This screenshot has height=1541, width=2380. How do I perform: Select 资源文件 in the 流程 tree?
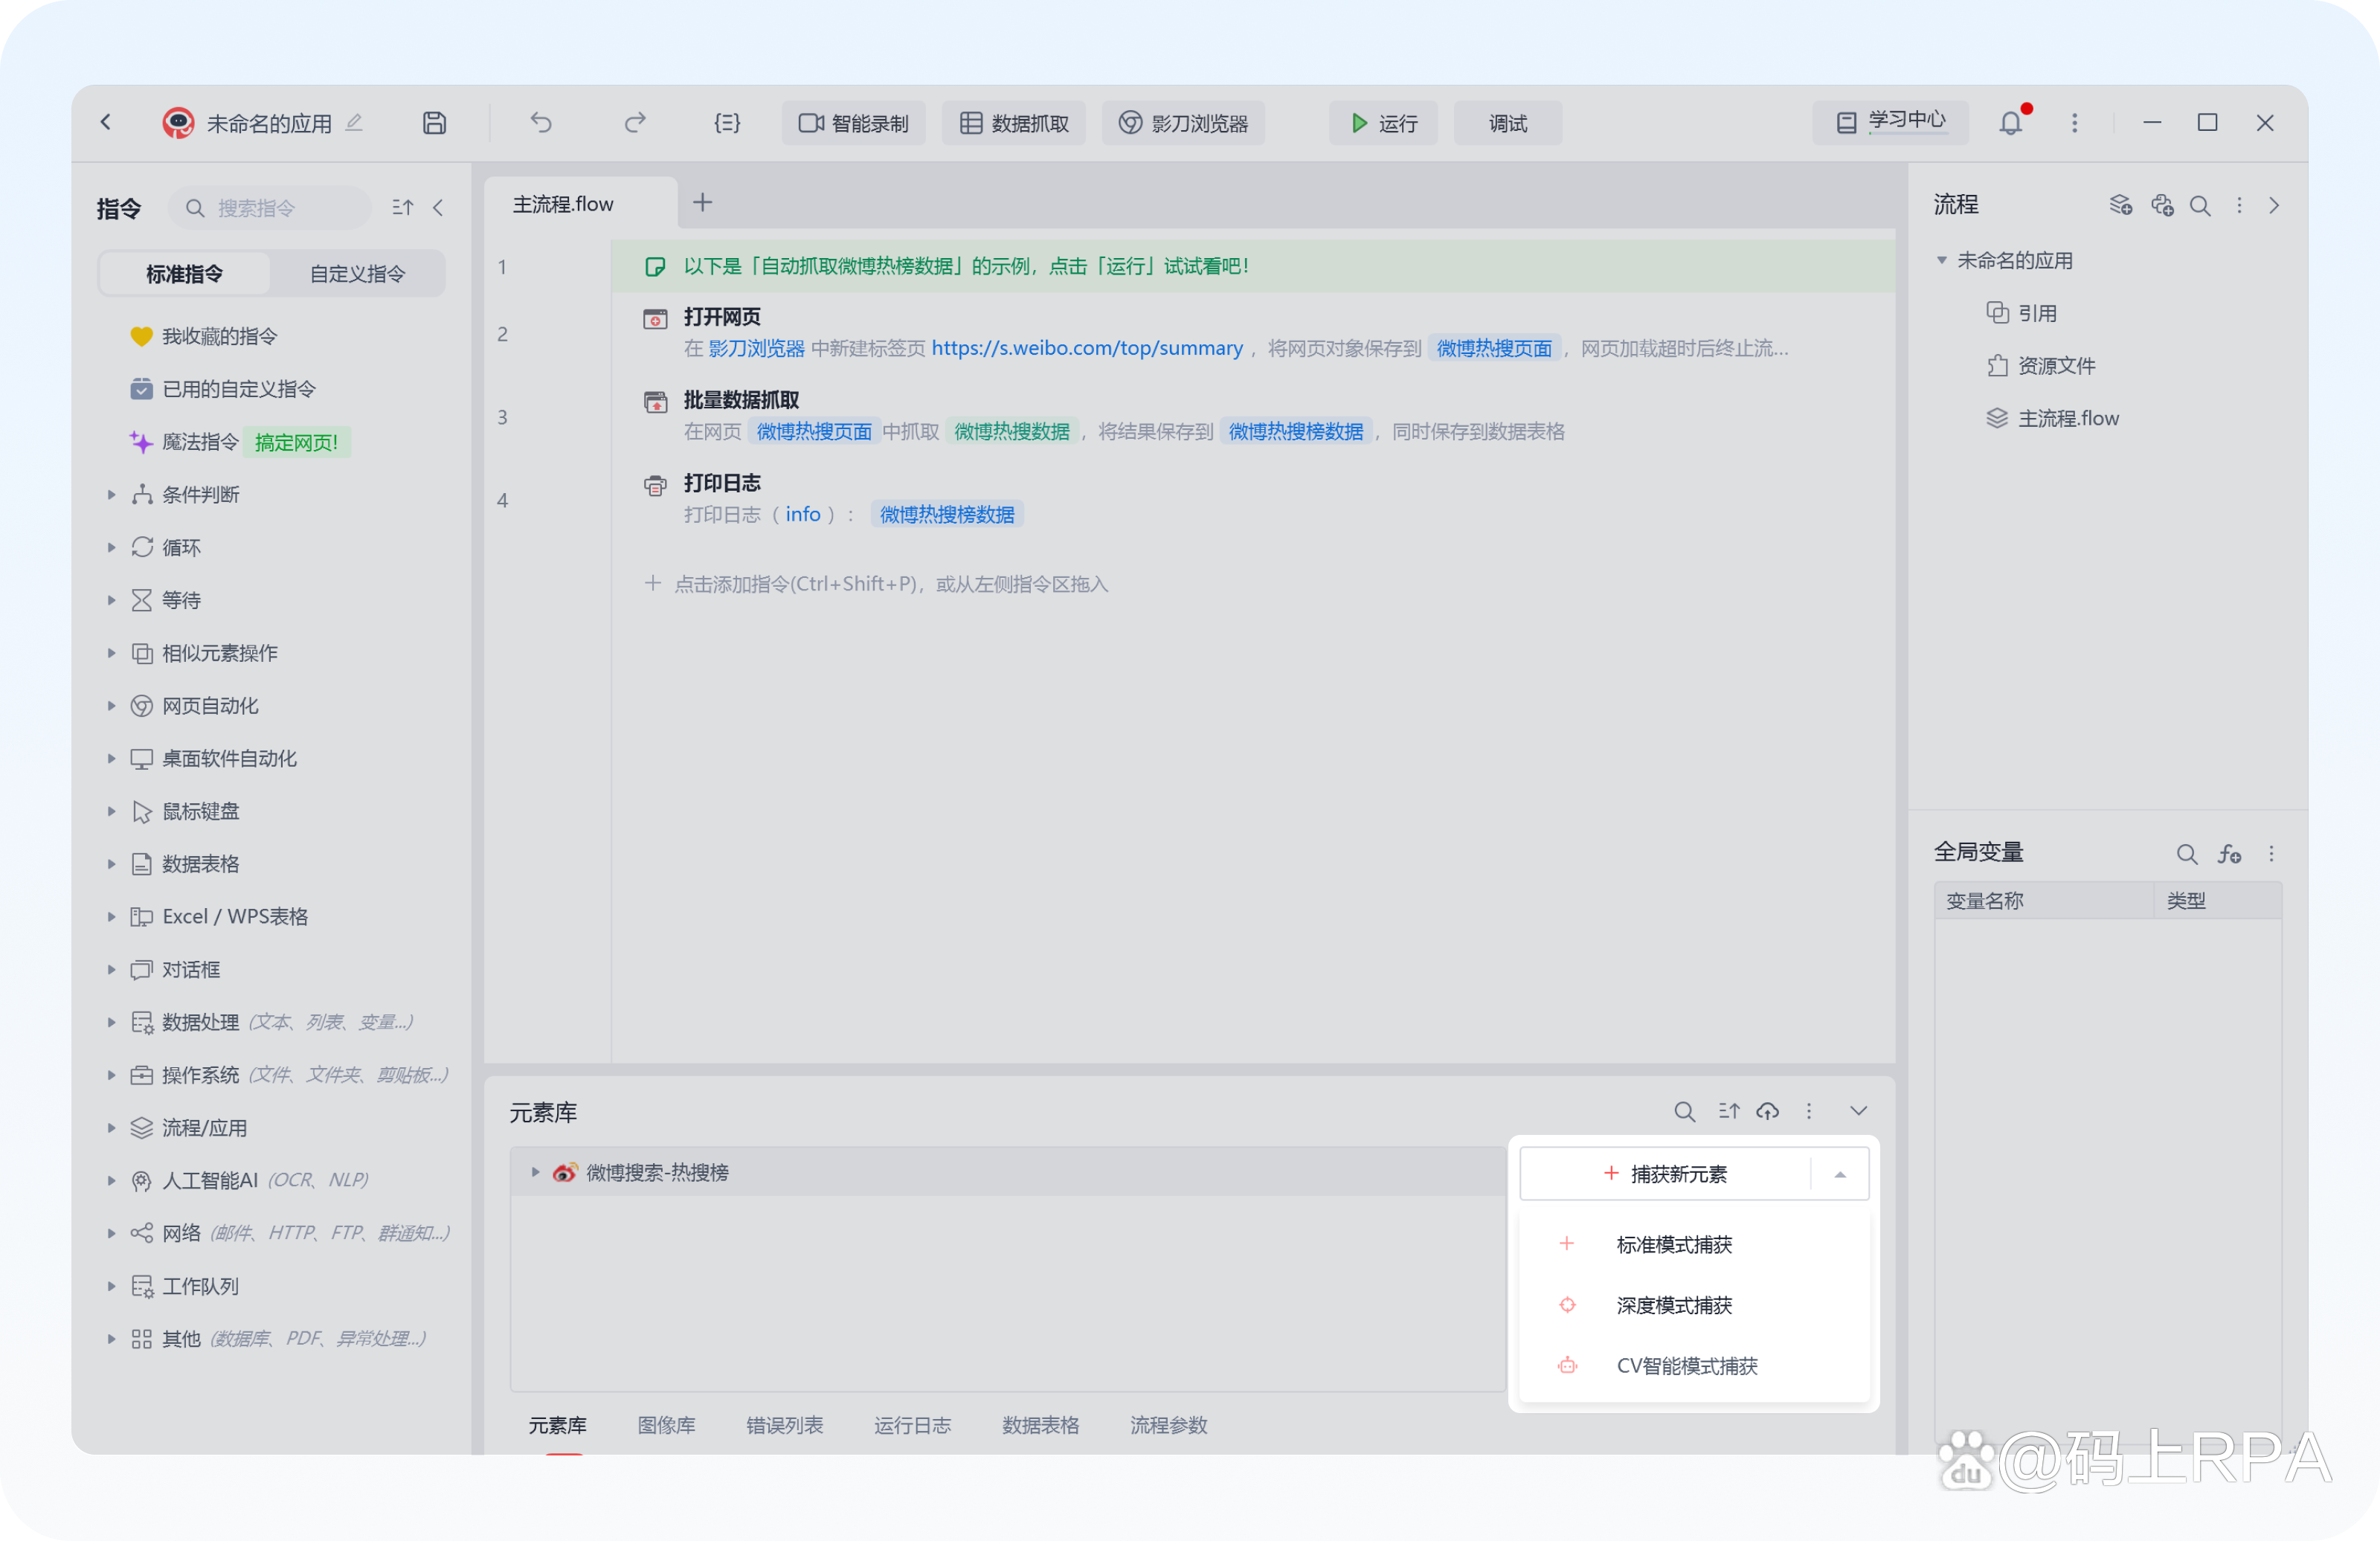click(x=2055, y=365)
